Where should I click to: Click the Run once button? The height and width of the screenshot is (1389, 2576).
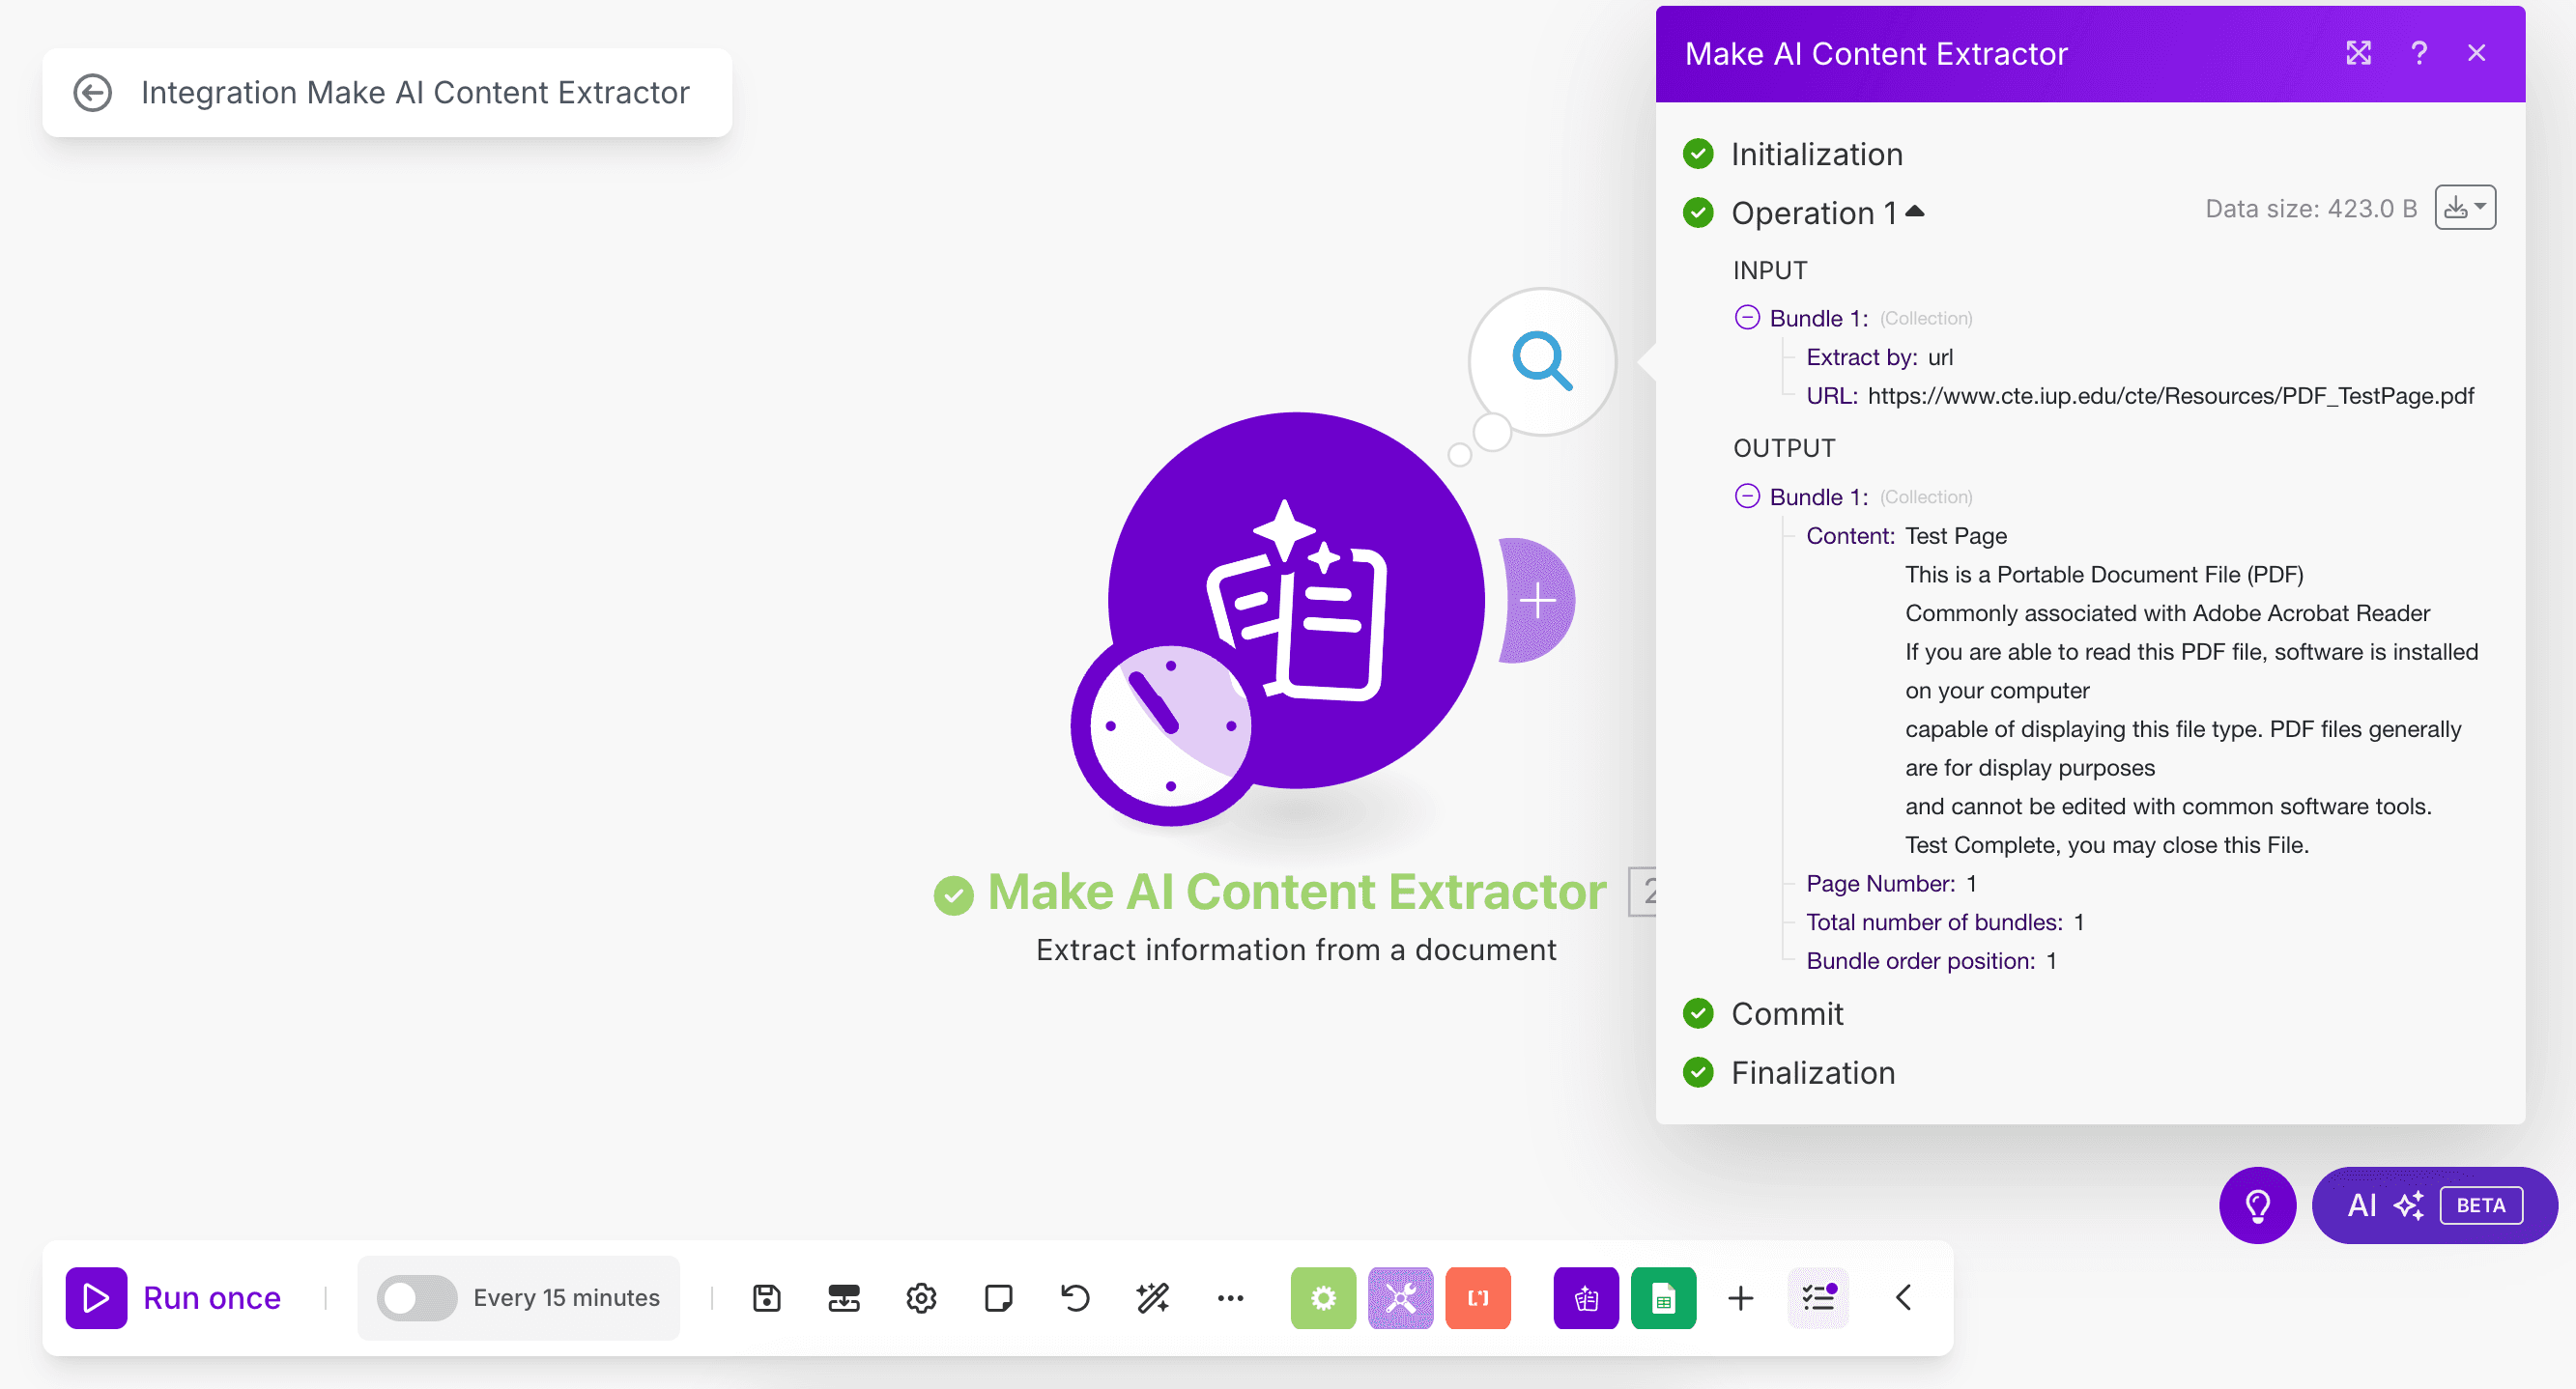[178, 1297]
